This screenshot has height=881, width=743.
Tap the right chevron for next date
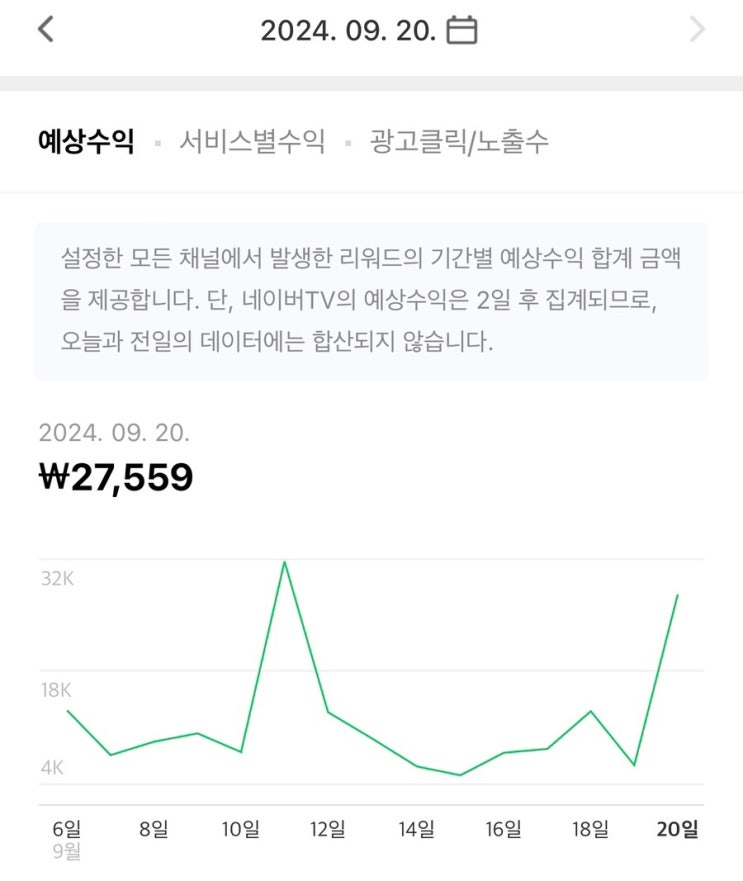tap(697, 30)
